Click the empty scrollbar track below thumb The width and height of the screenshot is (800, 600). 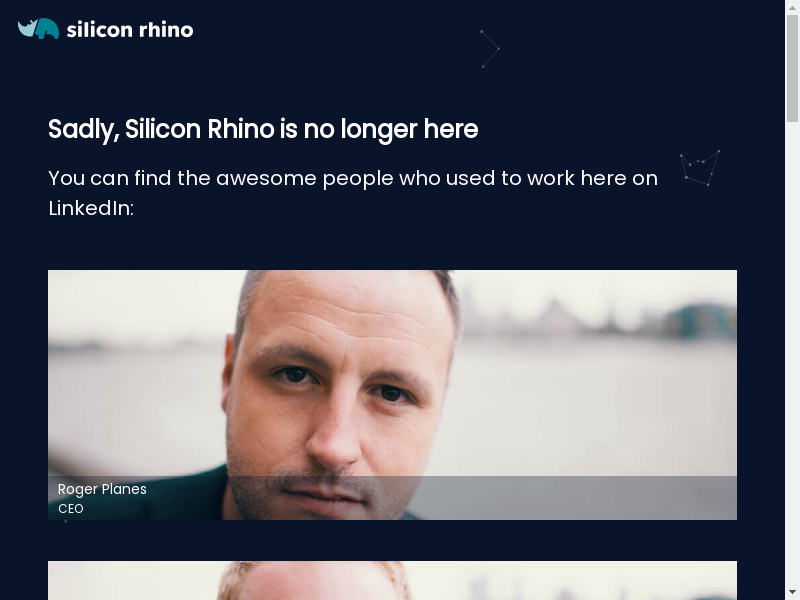792,355
